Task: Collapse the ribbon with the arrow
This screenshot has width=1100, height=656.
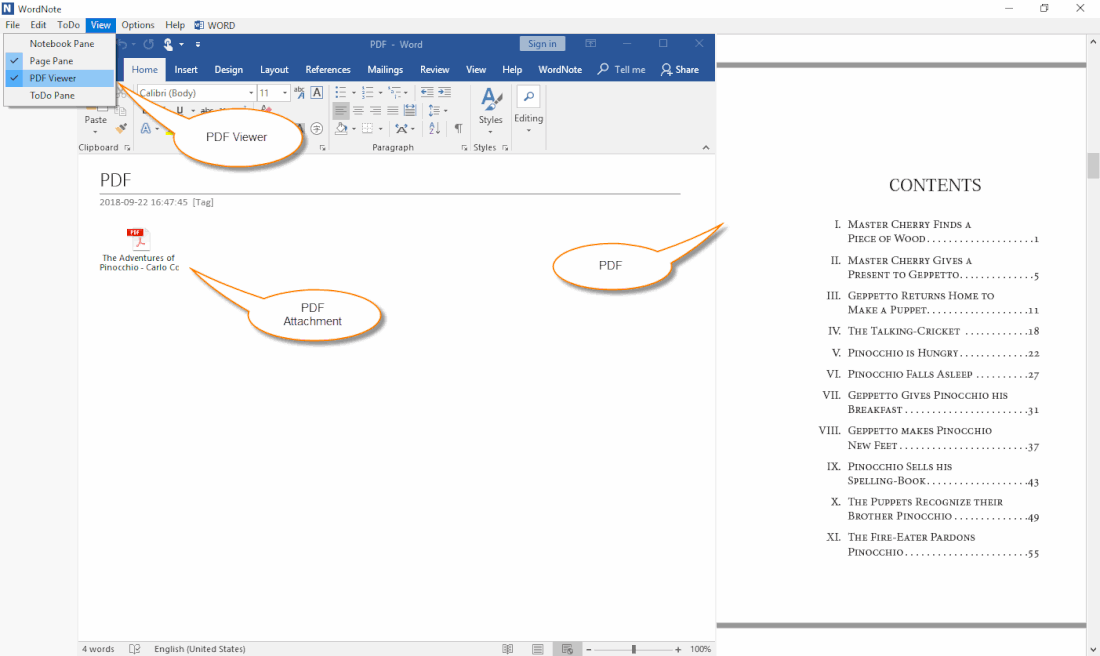Action: click(706, 147)
